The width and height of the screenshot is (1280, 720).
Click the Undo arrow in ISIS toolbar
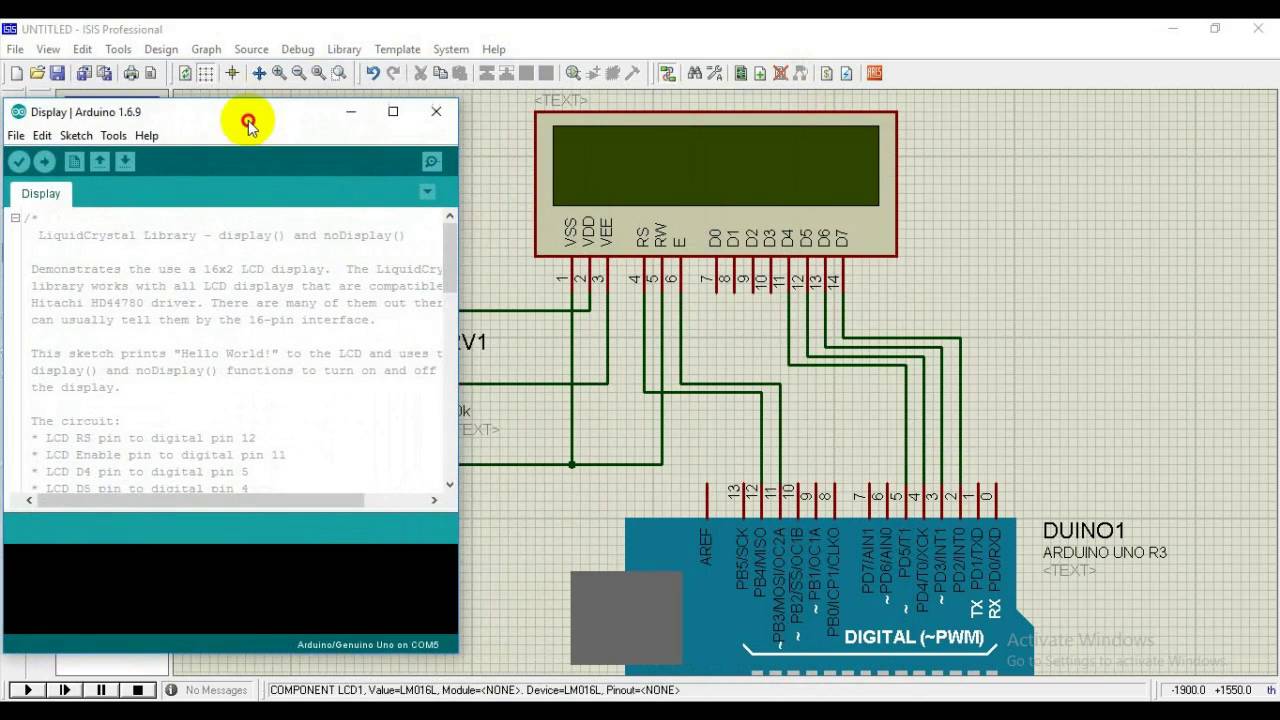tap(373, 73)
